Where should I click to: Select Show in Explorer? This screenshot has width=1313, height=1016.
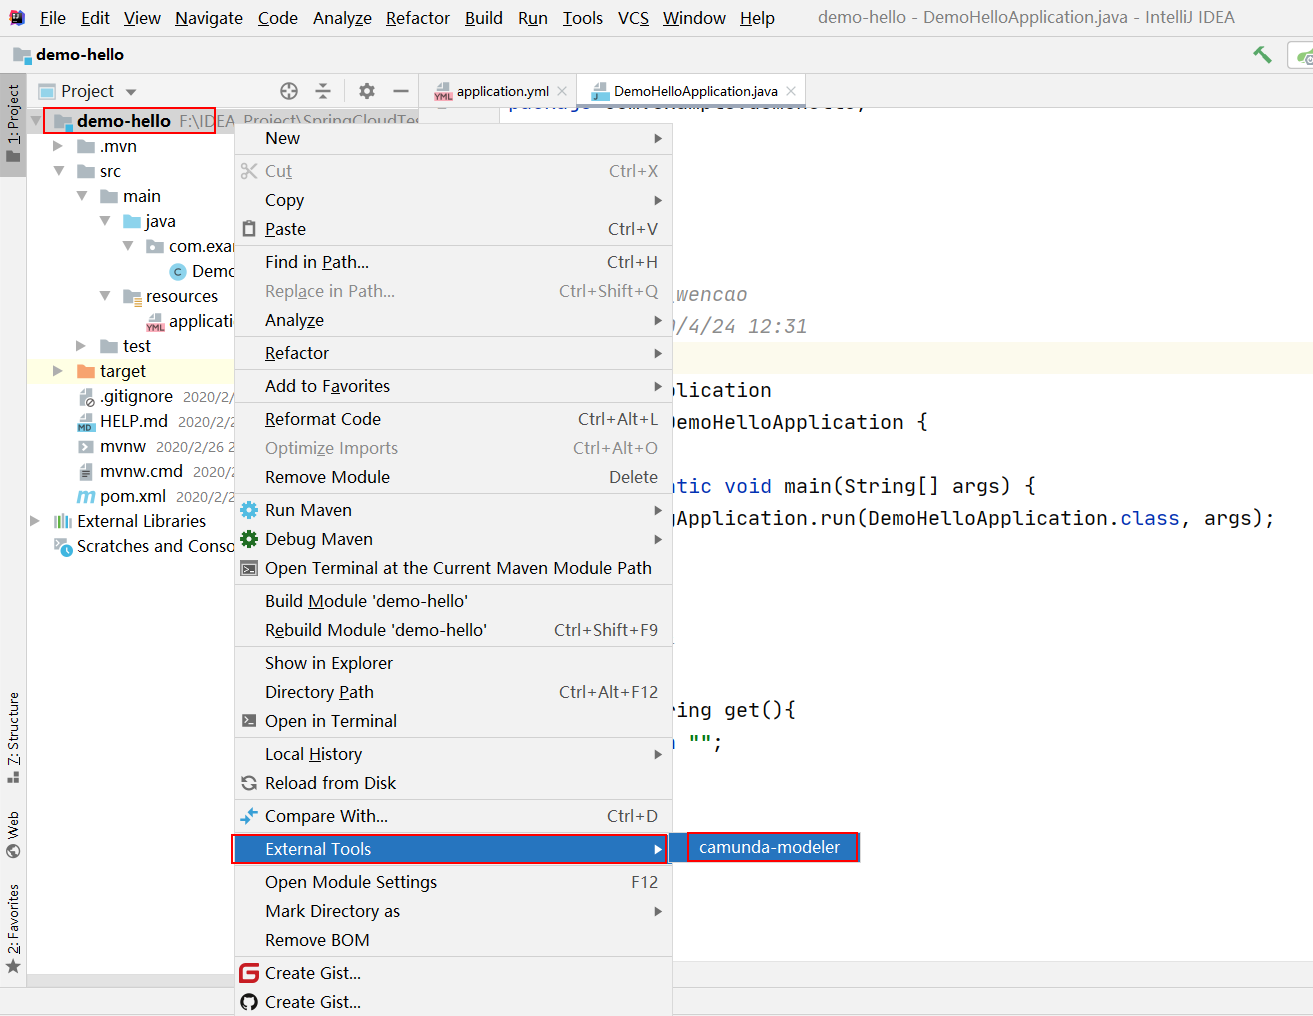point(453,663)
